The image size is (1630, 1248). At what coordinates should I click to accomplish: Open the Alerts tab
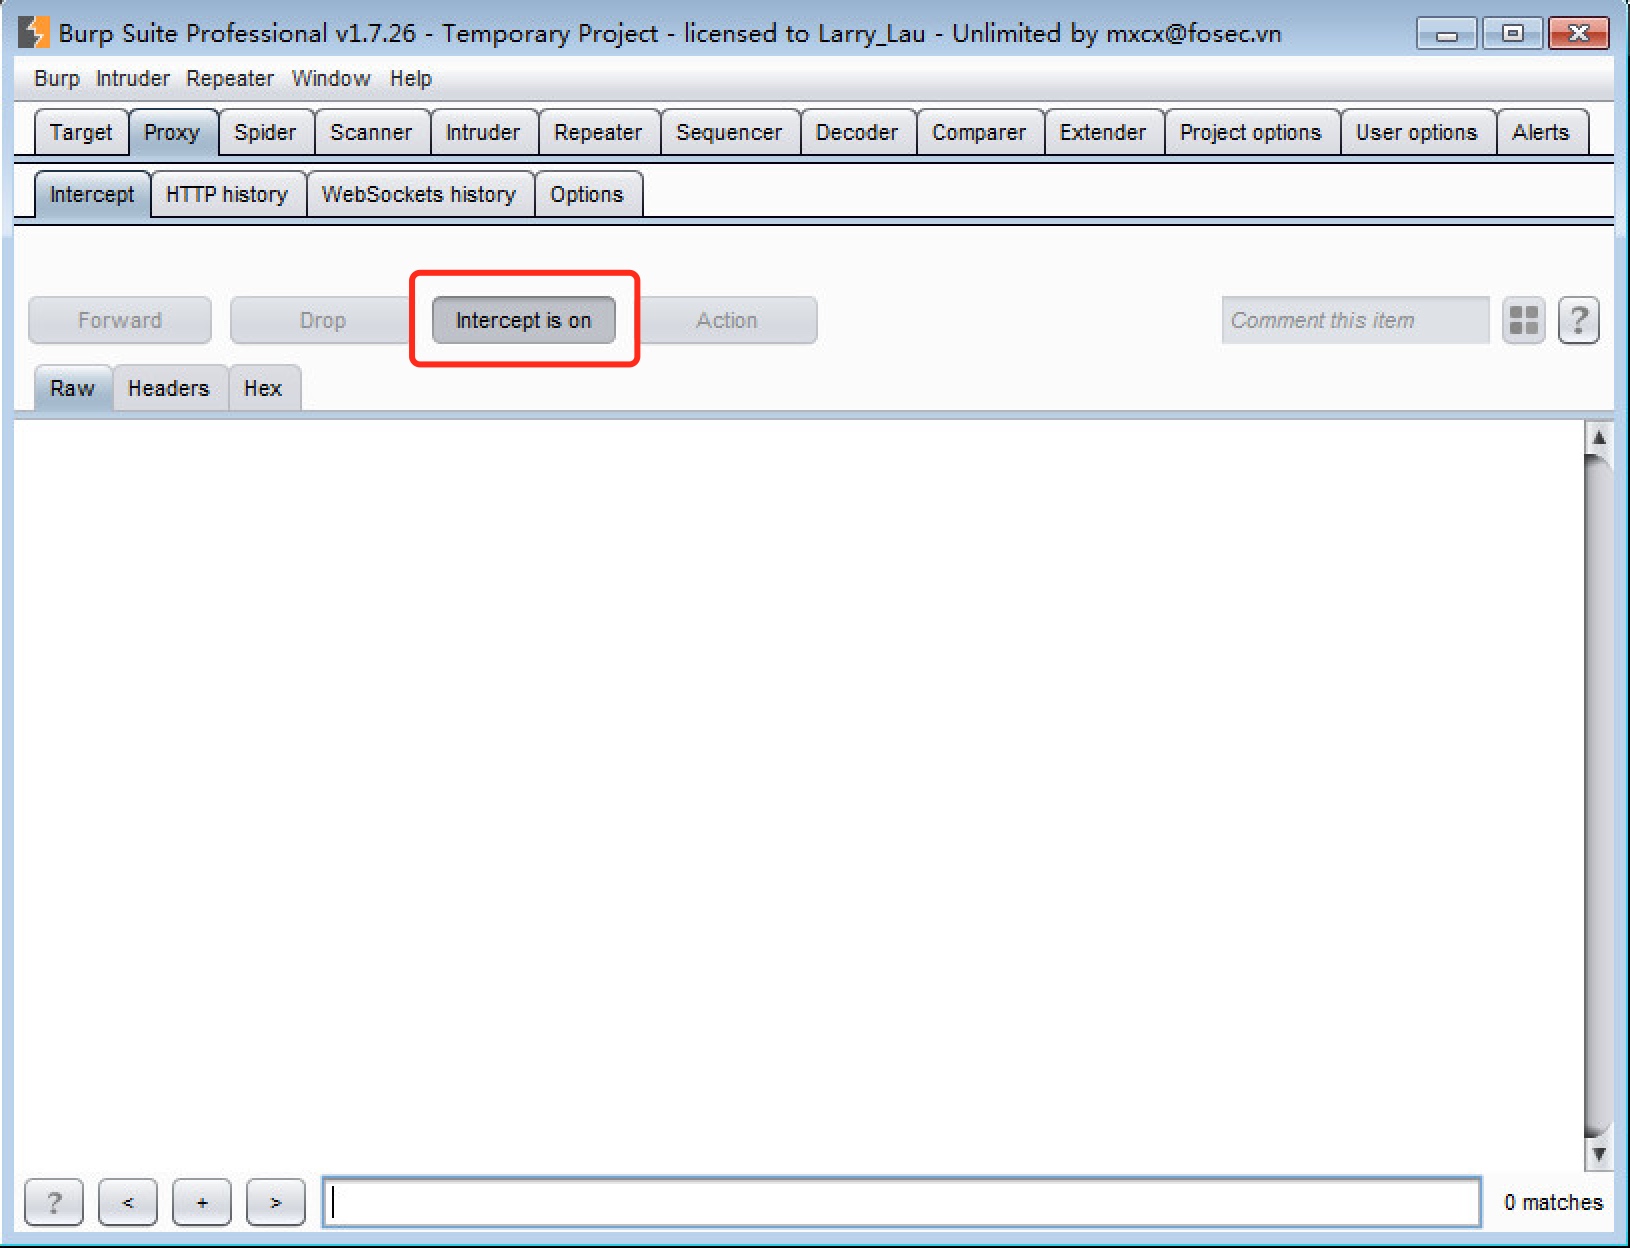pyautogui.click(x=1541, y=132)
